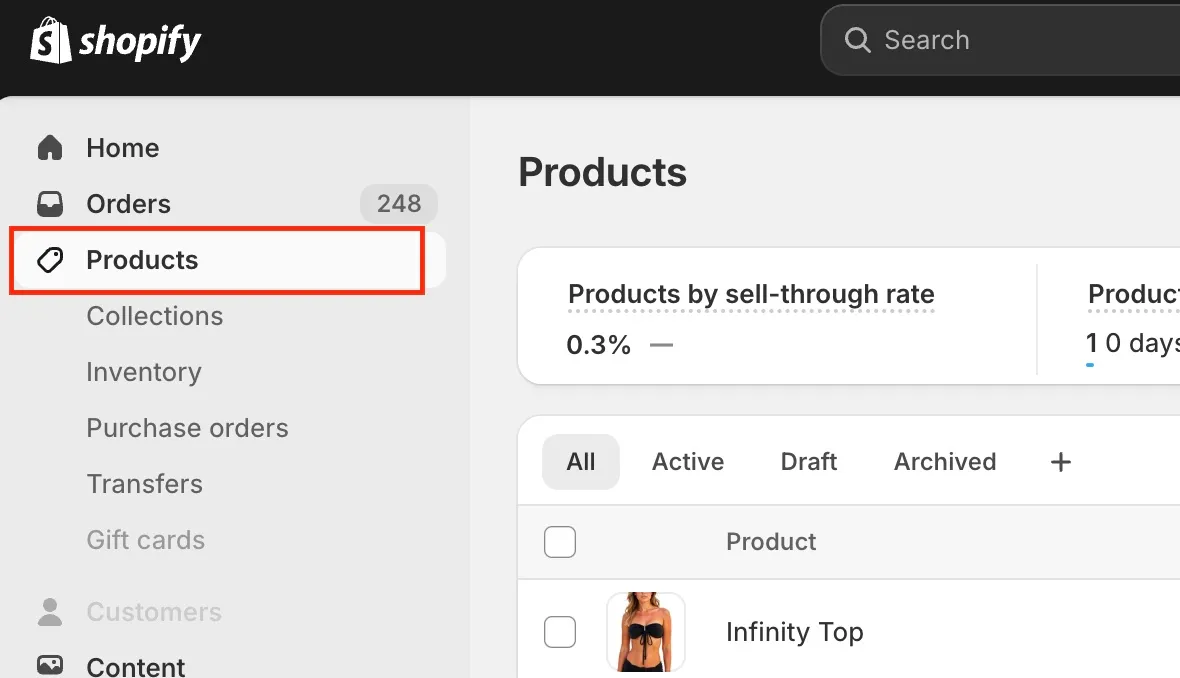
Task: Select the Products tag icon
Action: [x=50, y=260]
